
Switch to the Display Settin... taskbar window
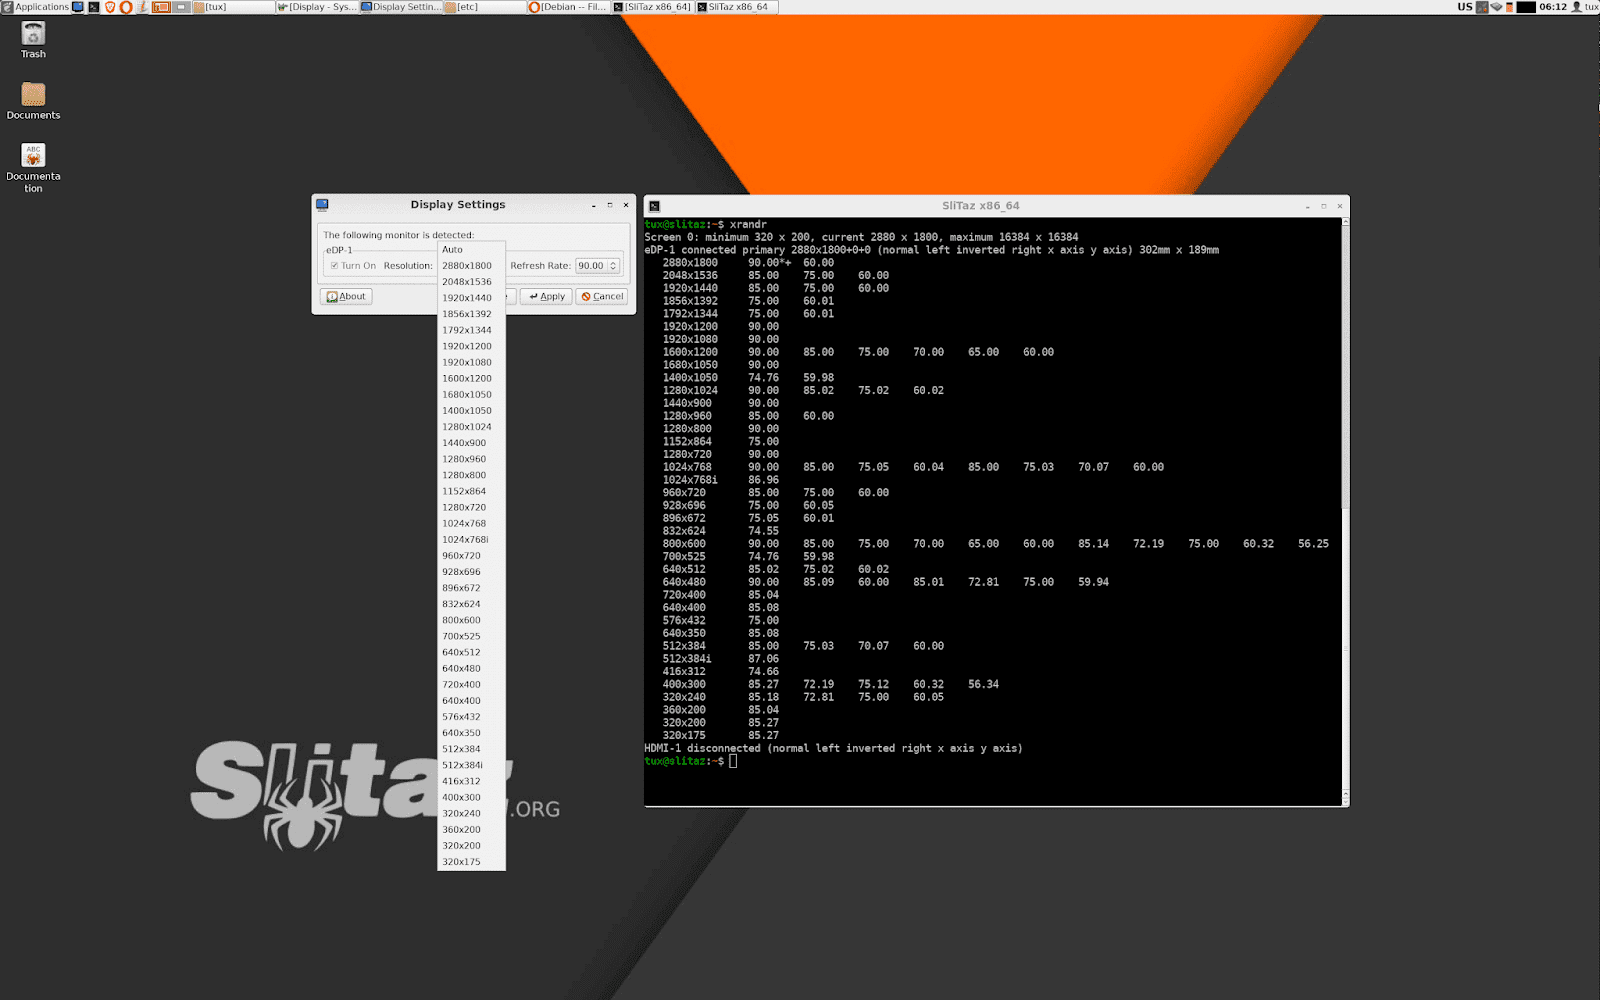click(400, 7)
